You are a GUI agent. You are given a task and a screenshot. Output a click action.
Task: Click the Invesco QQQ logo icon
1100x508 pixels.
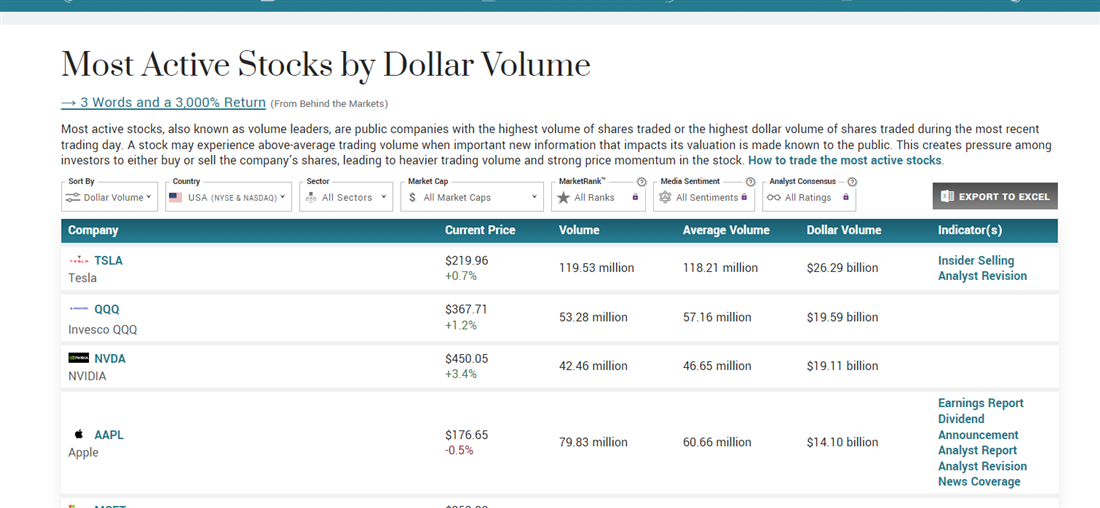click(78, 310)
